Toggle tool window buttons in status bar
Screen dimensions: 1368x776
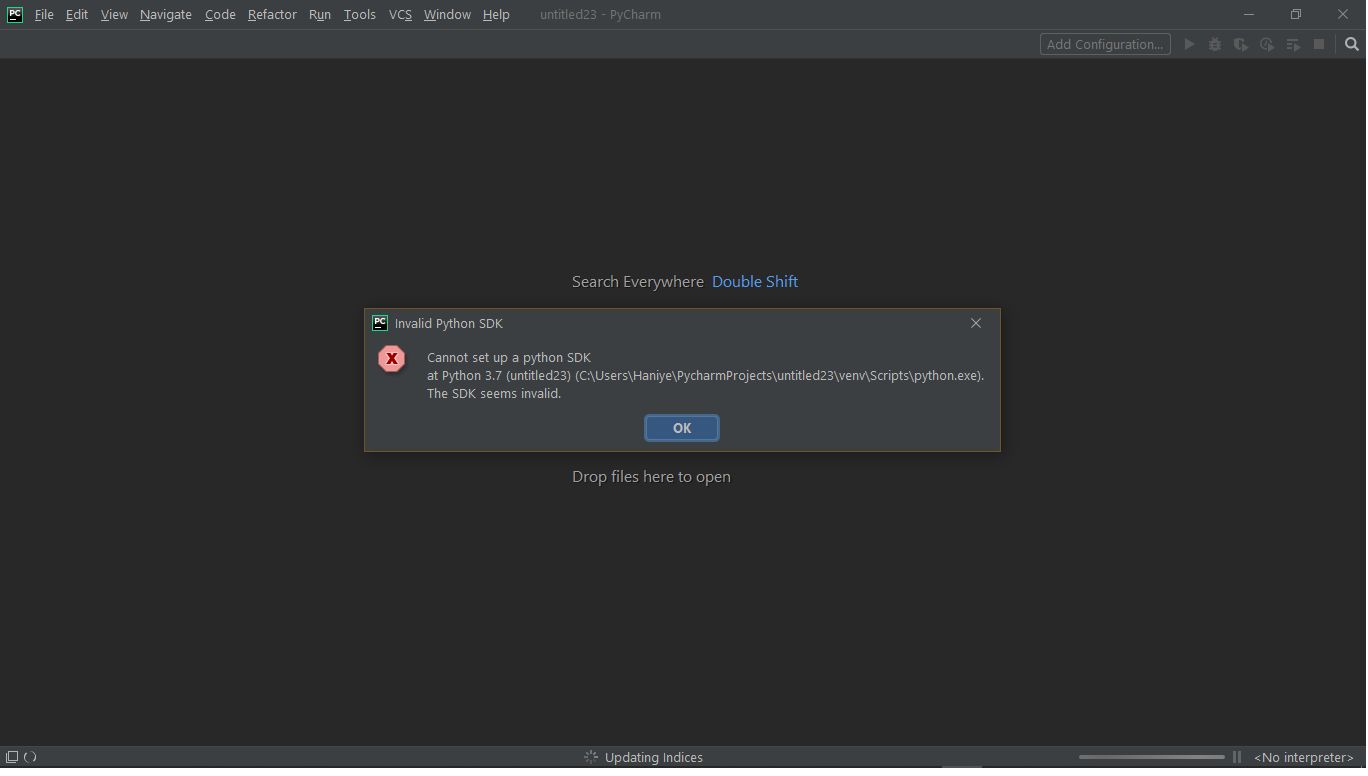click(12, 757)
